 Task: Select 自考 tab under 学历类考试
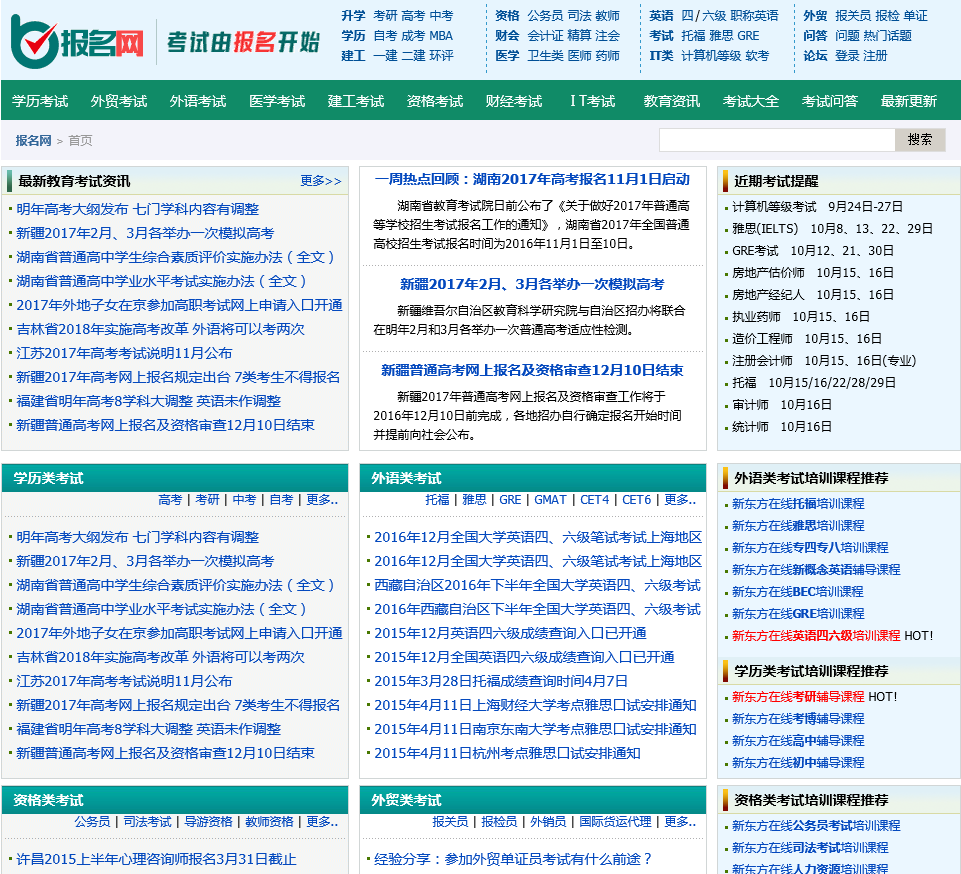[x=281, y=500]
